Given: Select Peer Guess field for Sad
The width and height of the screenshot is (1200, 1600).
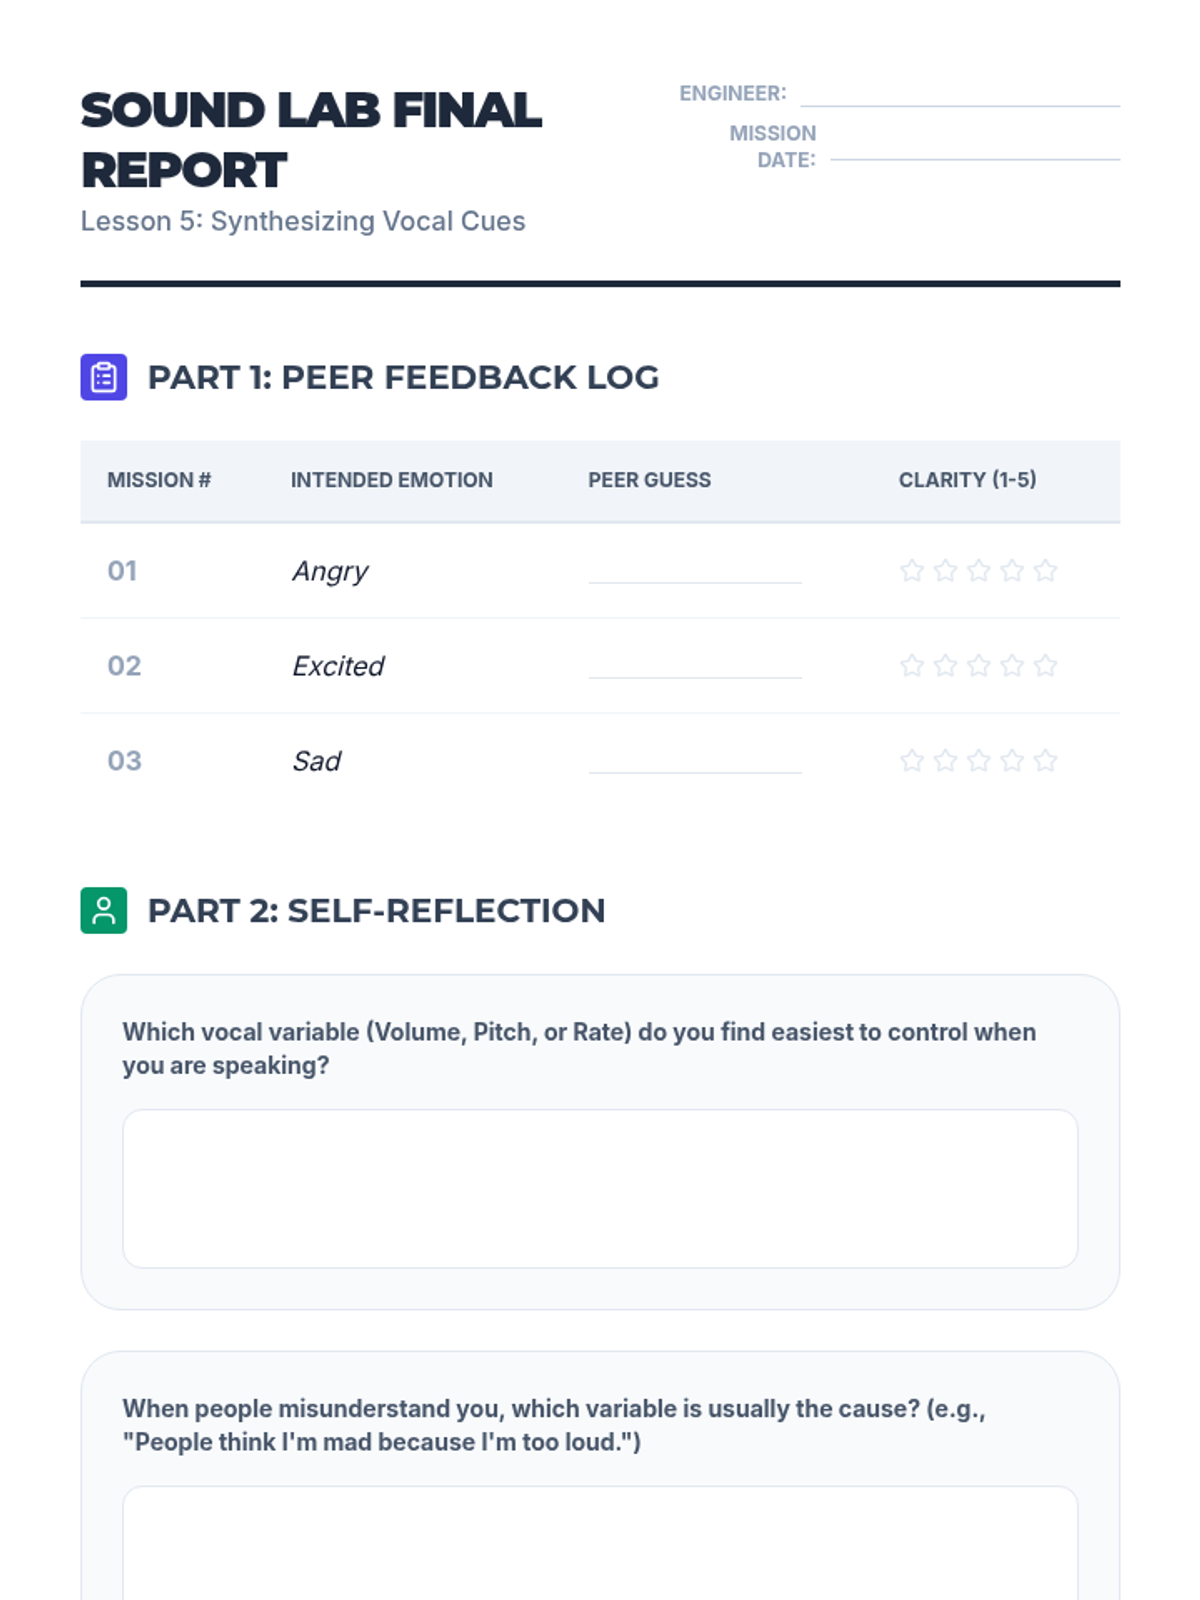Looking at the screenshot, I should point(695,762).
